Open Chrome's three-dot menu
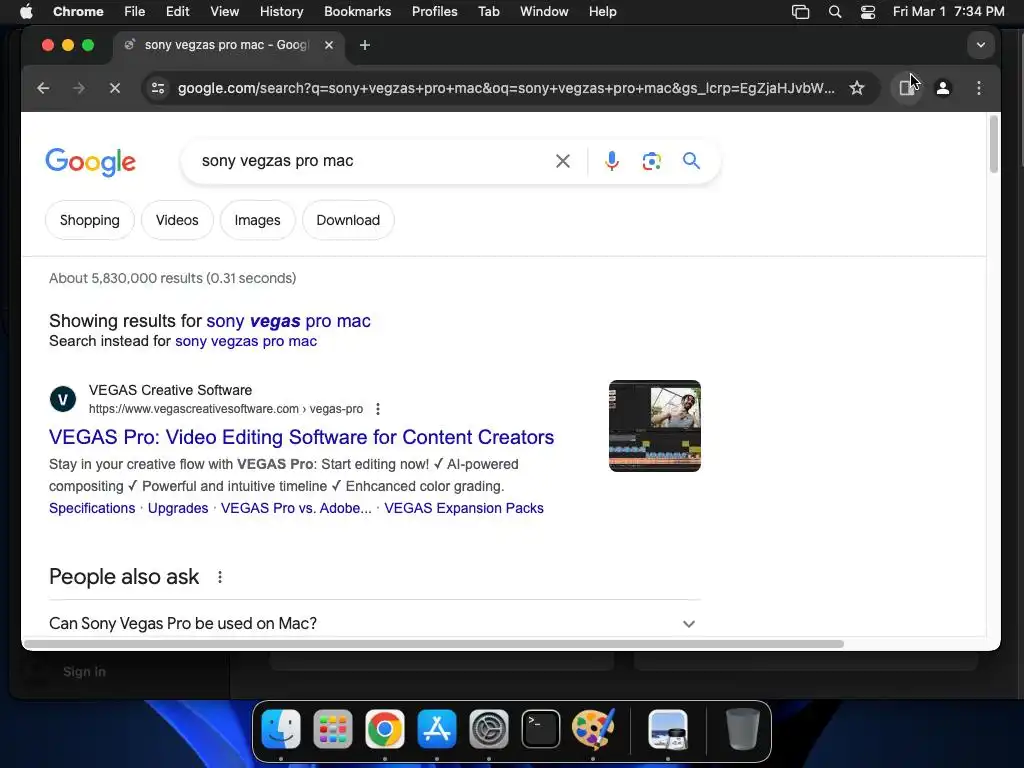The image size is (1024, 768). click(978, 88)
